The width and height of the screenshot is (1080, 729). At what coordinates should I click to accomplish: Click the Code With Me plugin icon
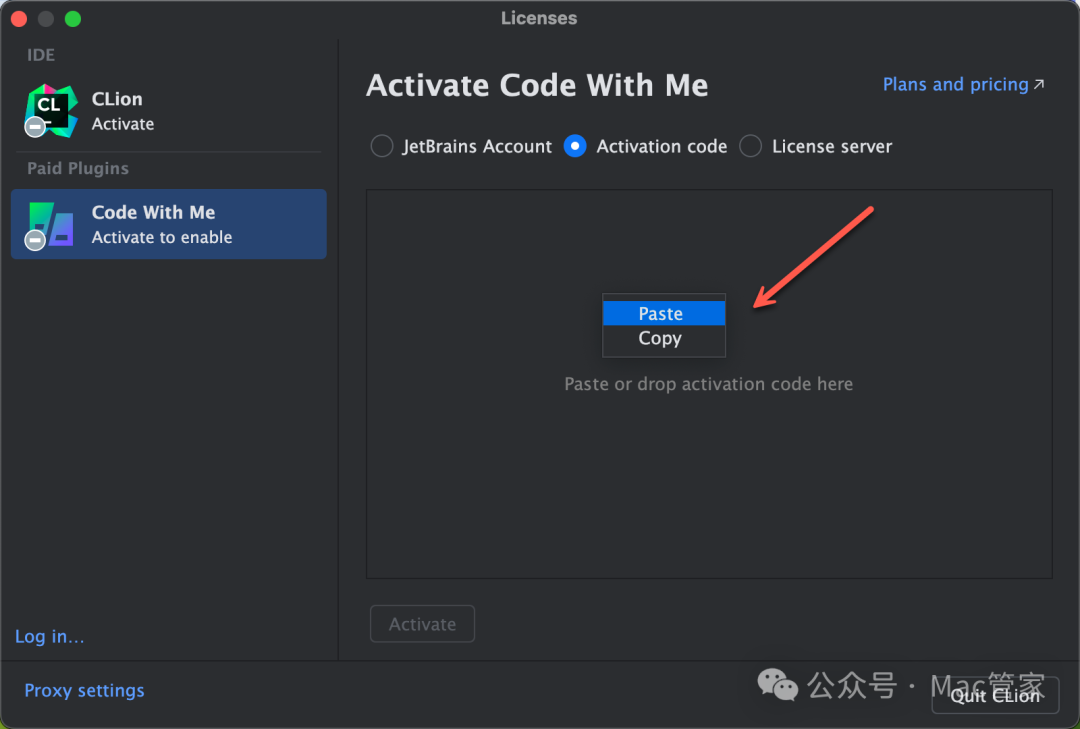pos(51,224)
